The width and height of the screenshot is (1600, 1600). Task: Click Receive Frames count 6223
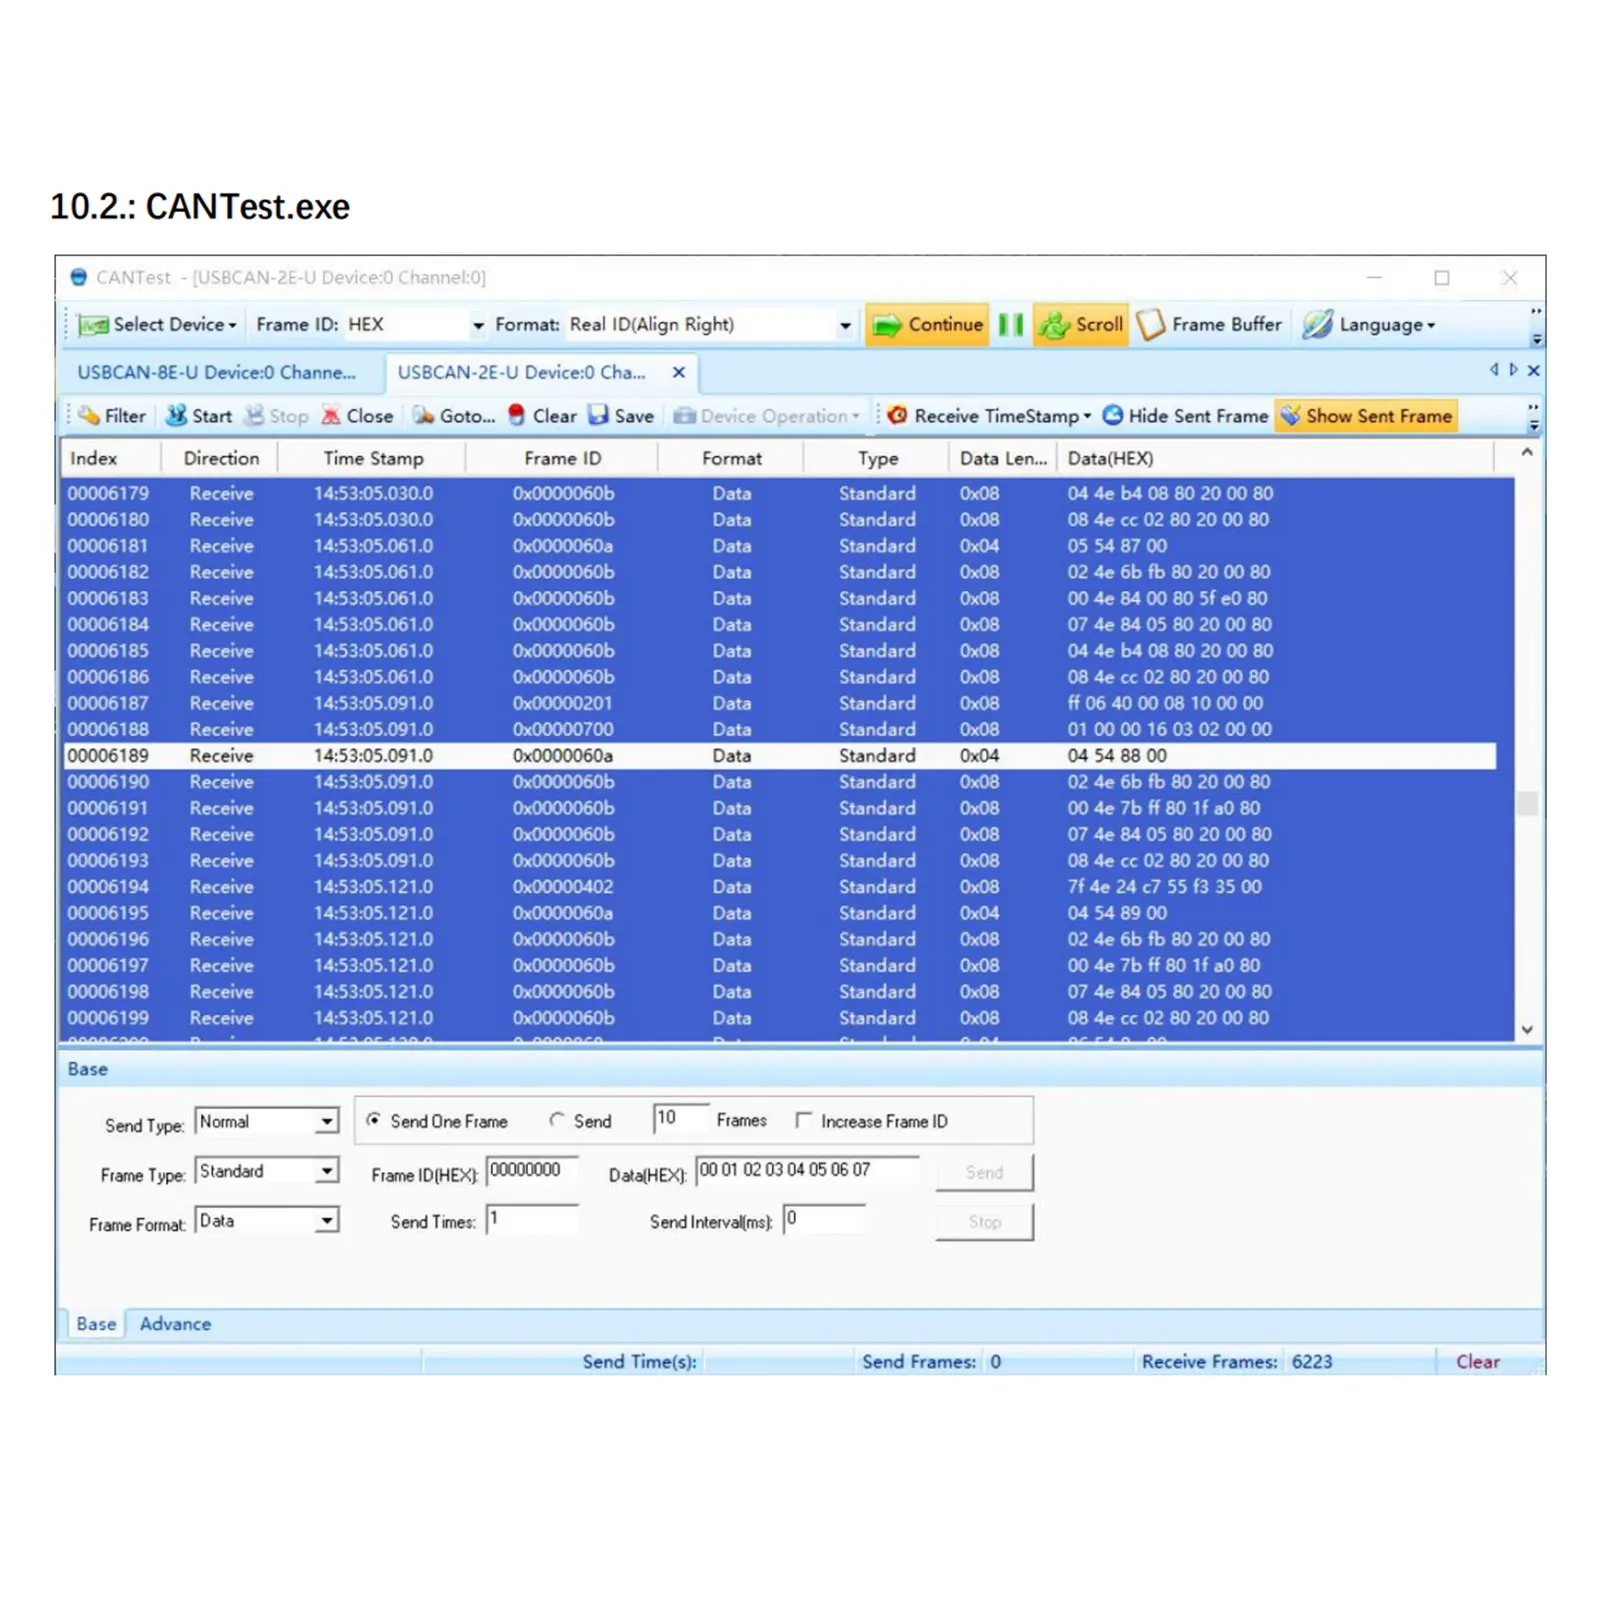1312,1362
